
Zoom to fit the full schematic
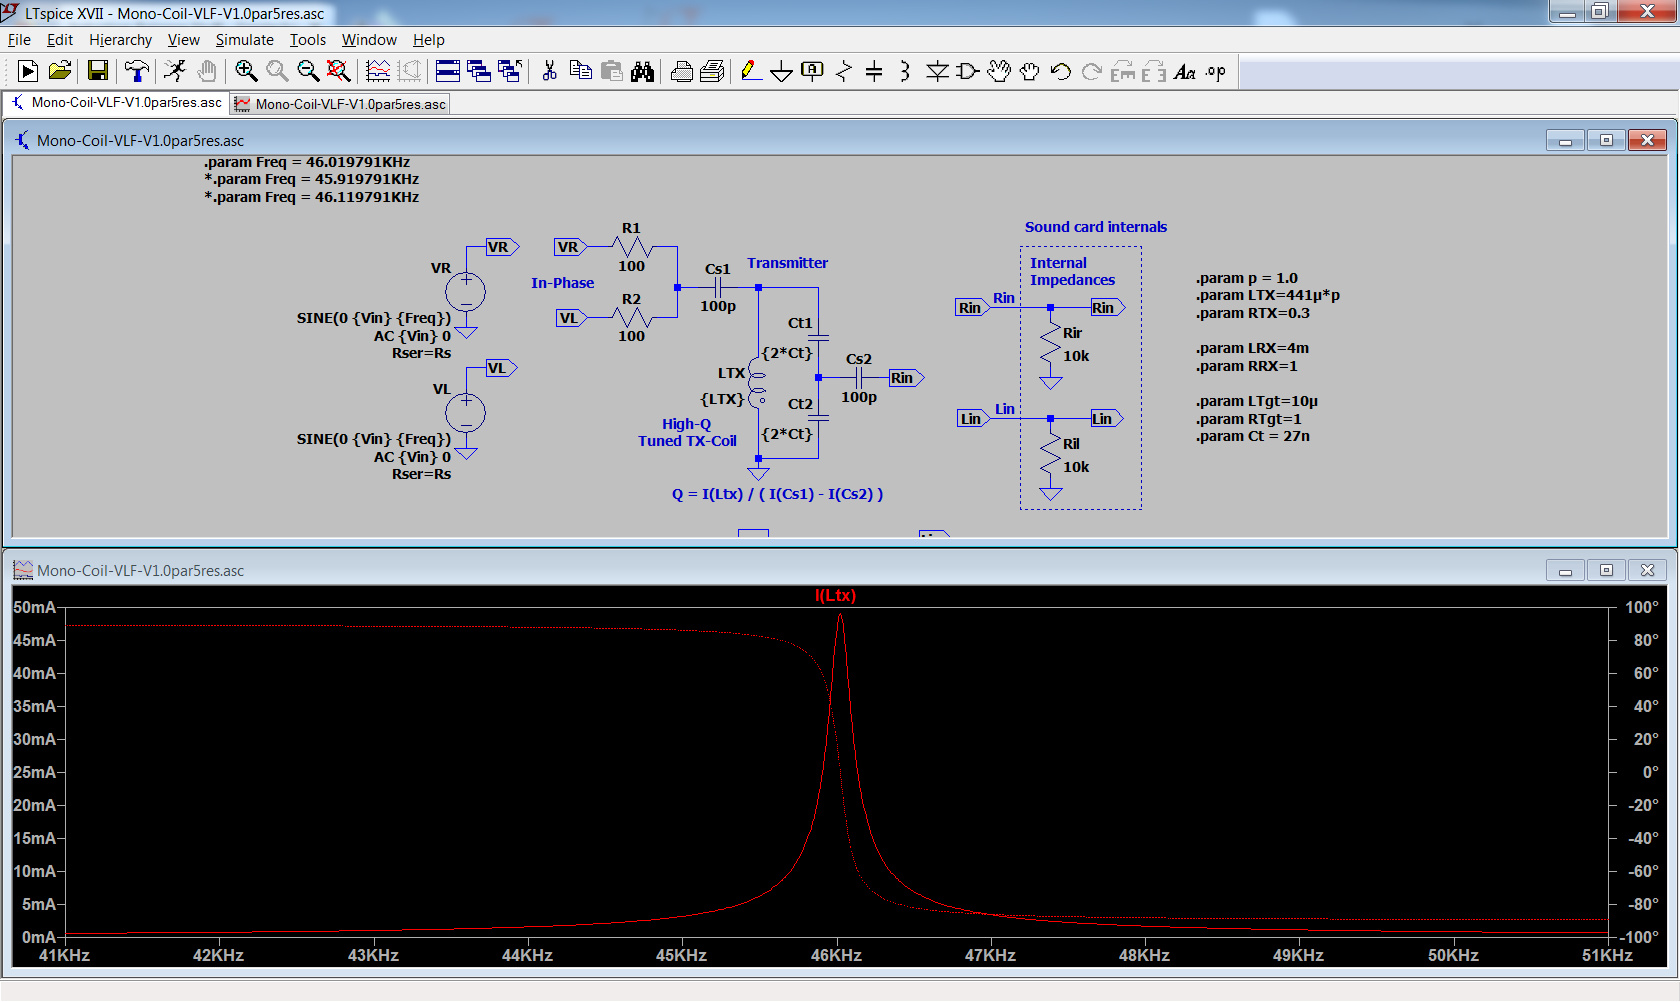(339, 71)
